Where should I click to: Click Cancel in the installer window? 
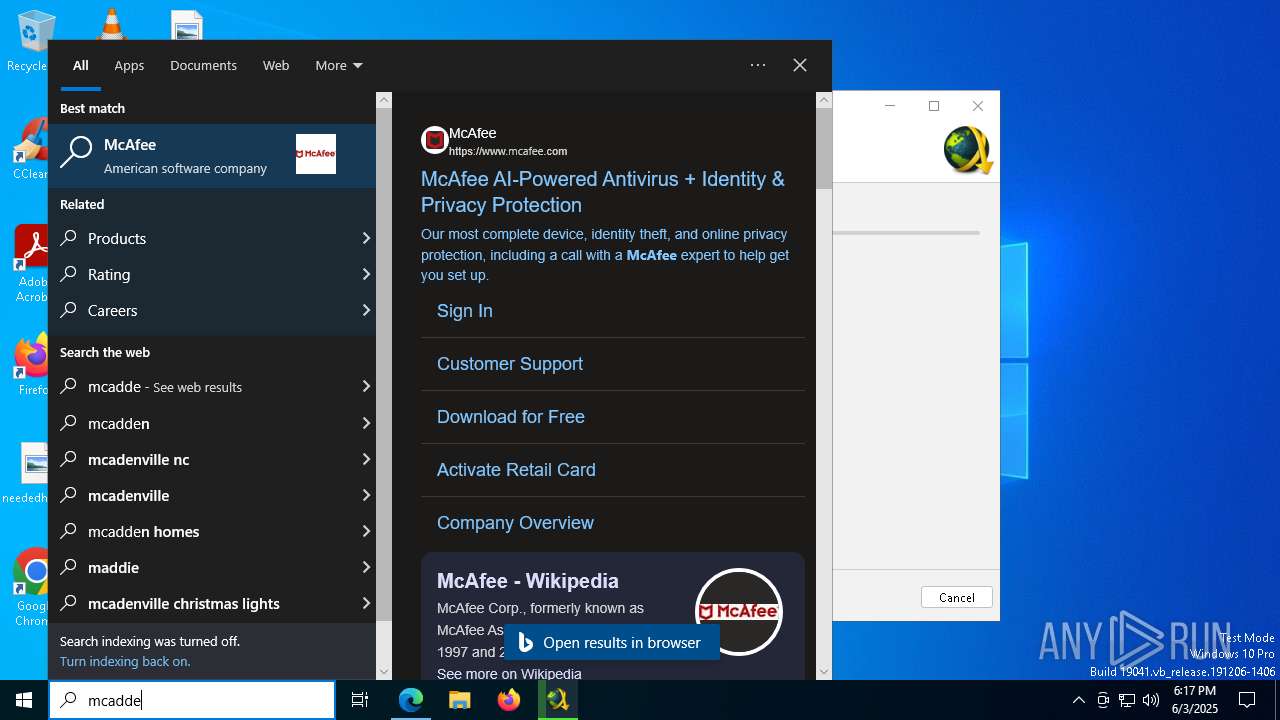957,597
